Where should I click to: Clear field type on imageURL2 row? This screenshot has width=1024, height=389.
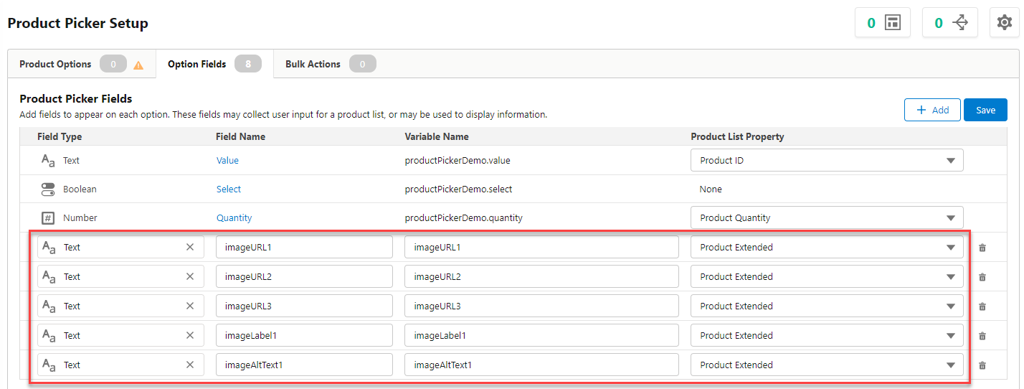190,277
